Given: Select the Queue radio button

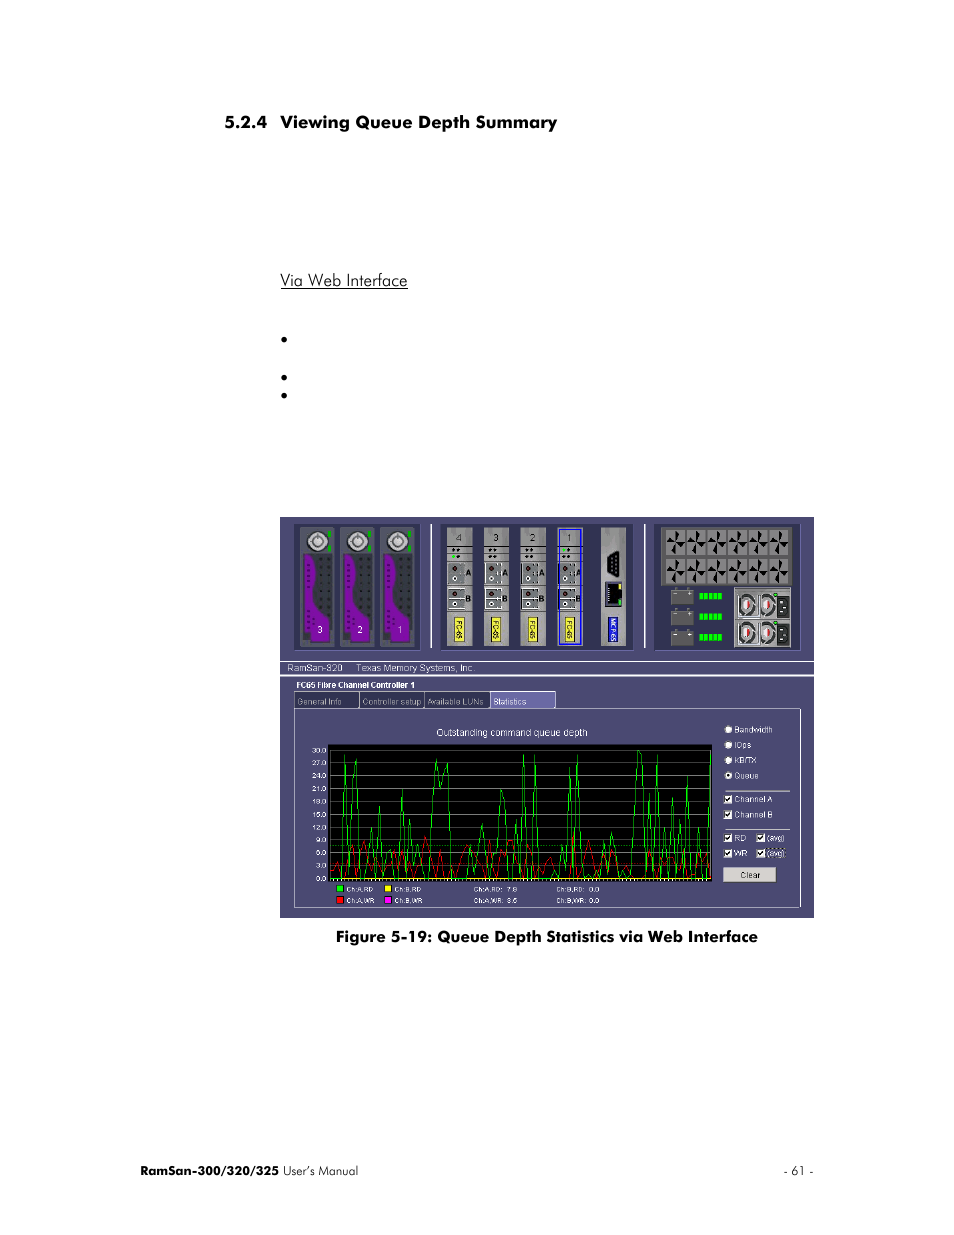Looking at the screenshot, I should point(728,775).
